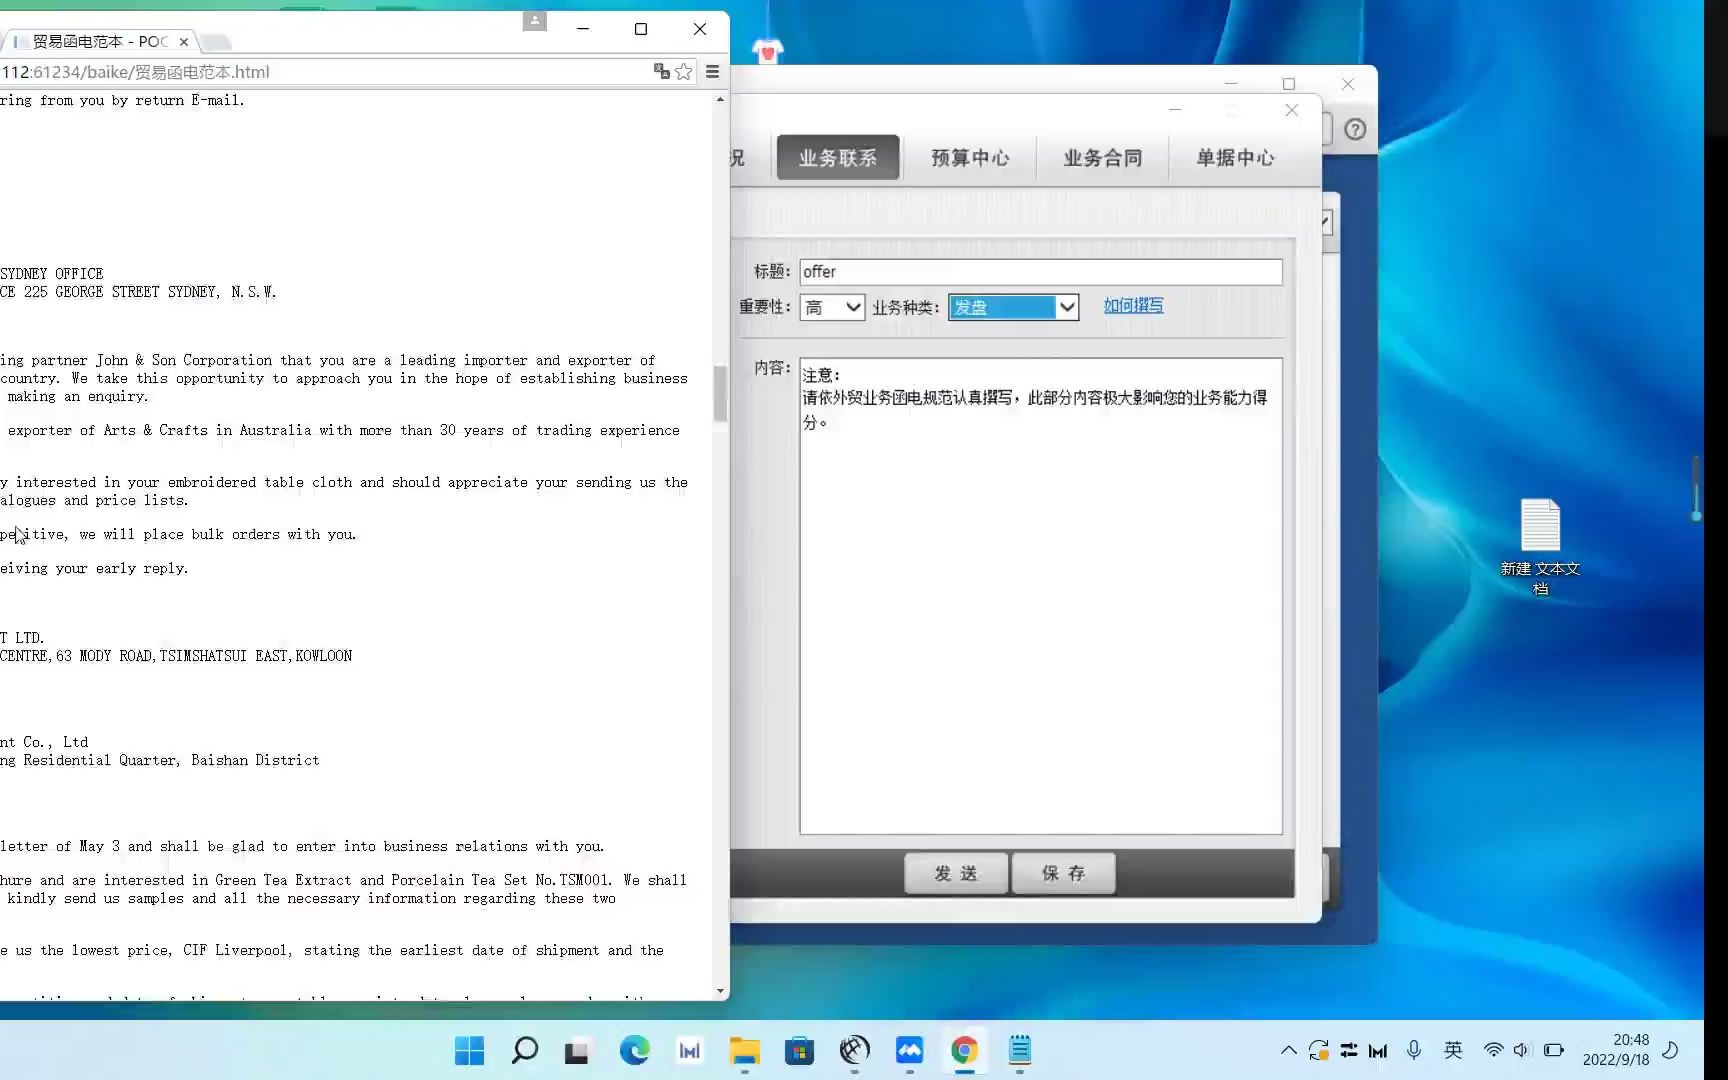Click the microphone tray icon
Viewport: 1728px width, 1080px height.
(x=1413, y=1050)
